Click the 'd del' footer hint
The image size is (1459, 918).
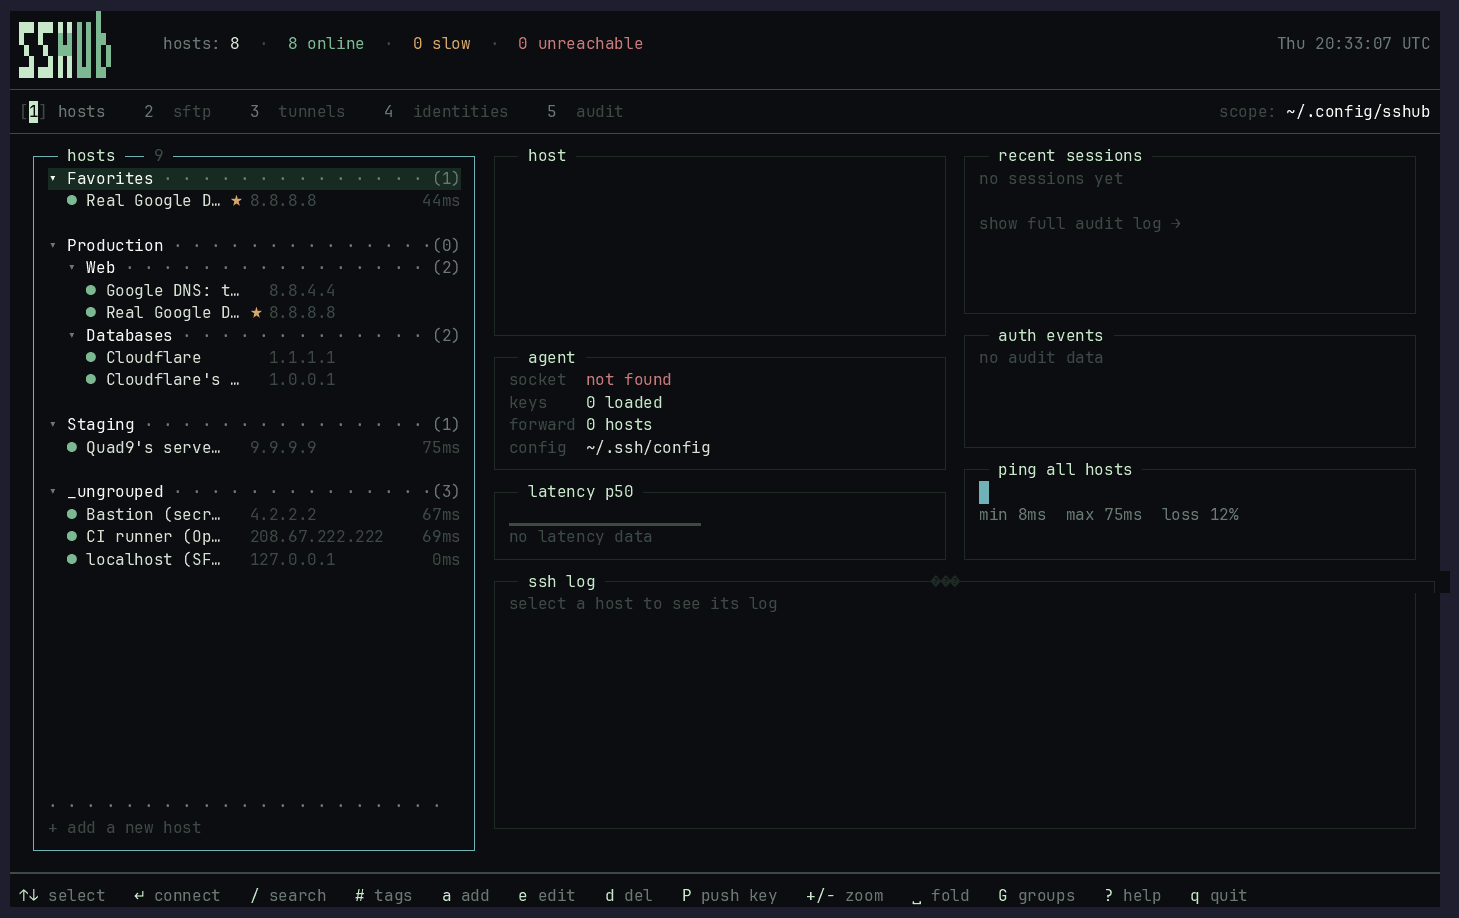629,895
